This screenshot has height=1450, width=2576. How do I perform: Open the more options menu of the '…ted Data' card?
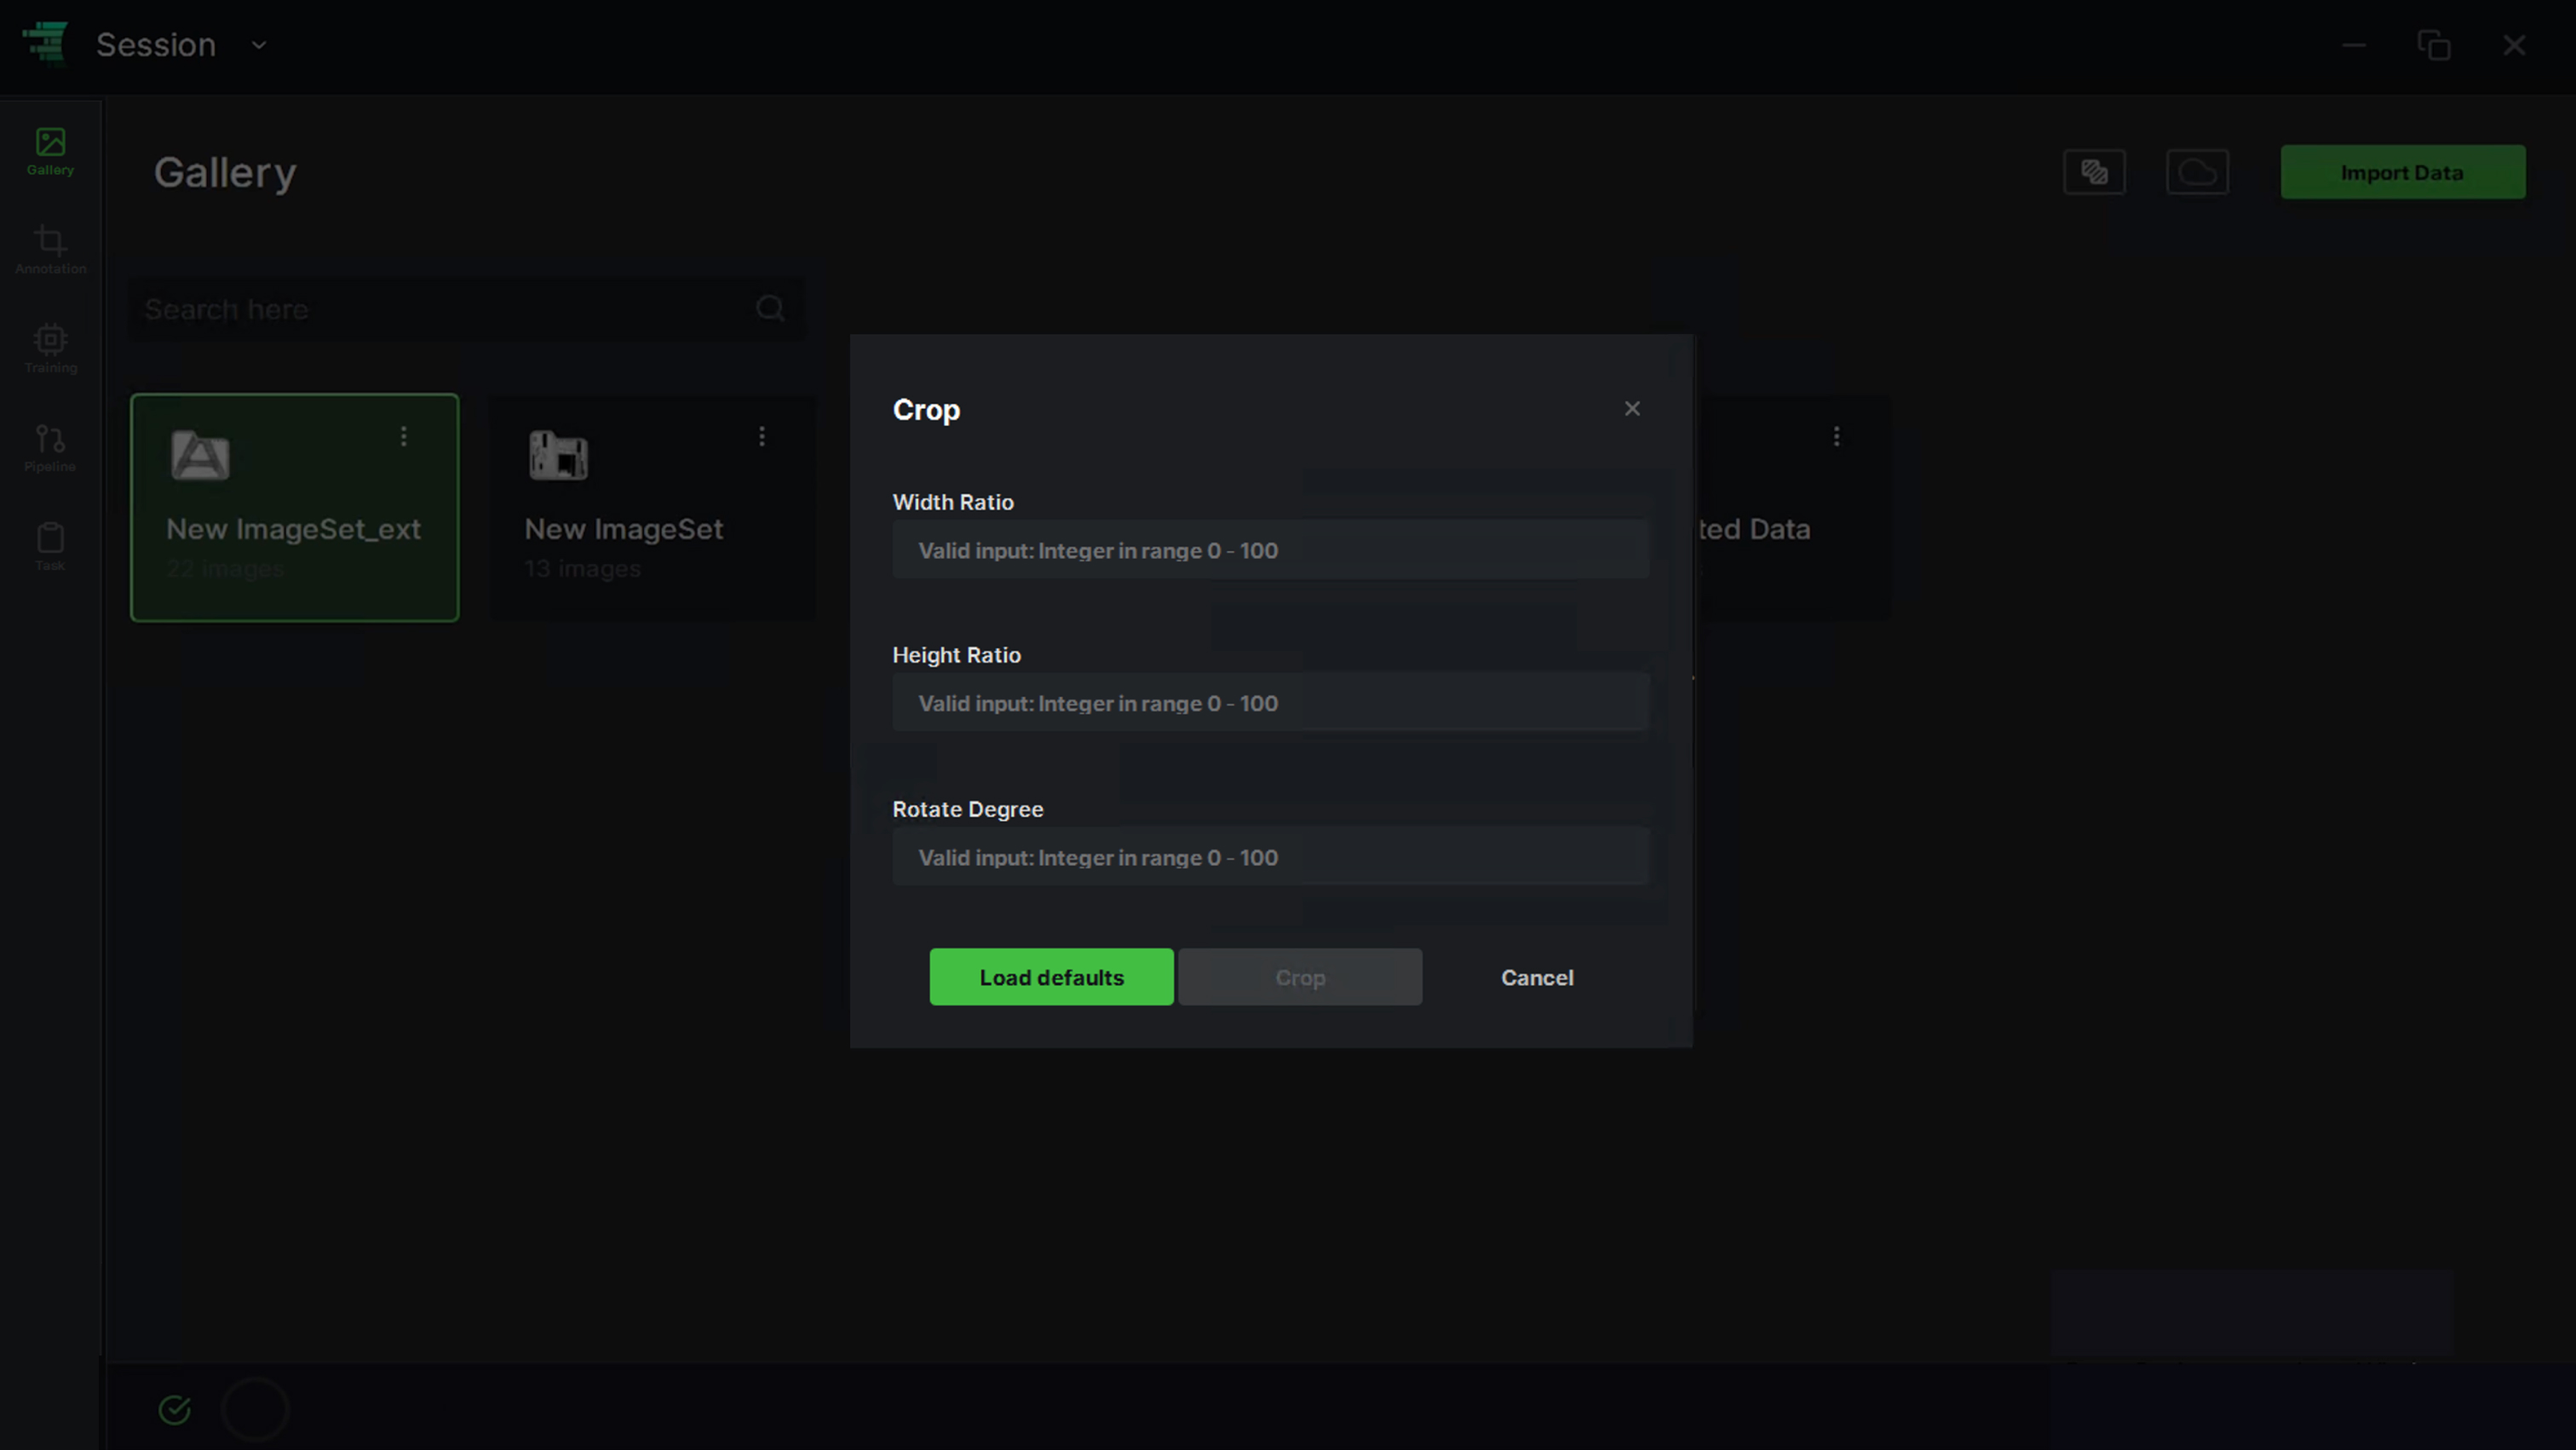tap(1836, 436)
